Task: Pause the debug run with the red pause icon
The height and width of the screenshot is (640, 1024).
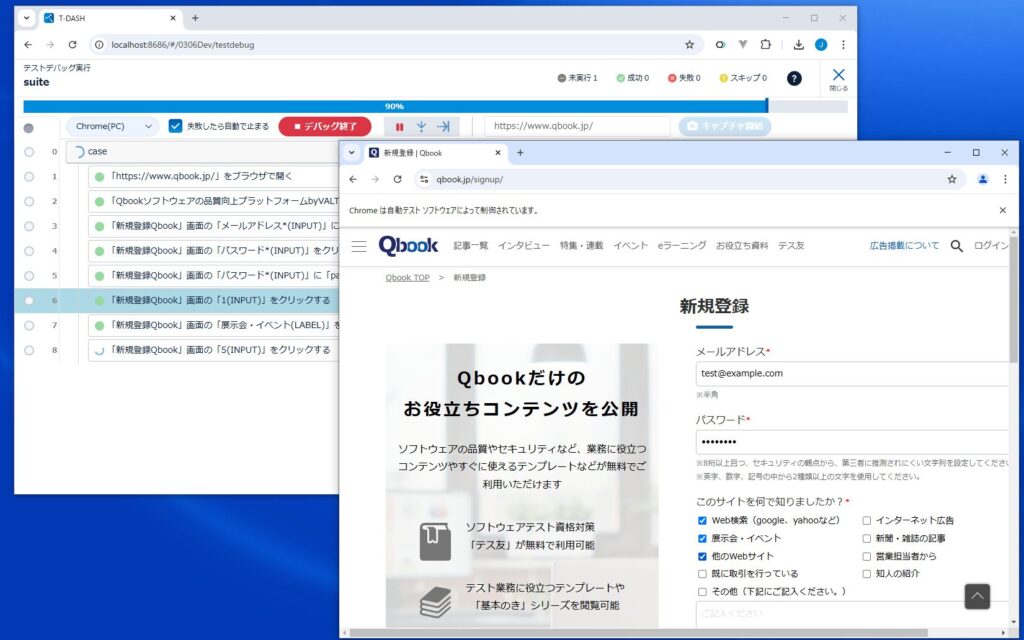Action: click(400, 127)
